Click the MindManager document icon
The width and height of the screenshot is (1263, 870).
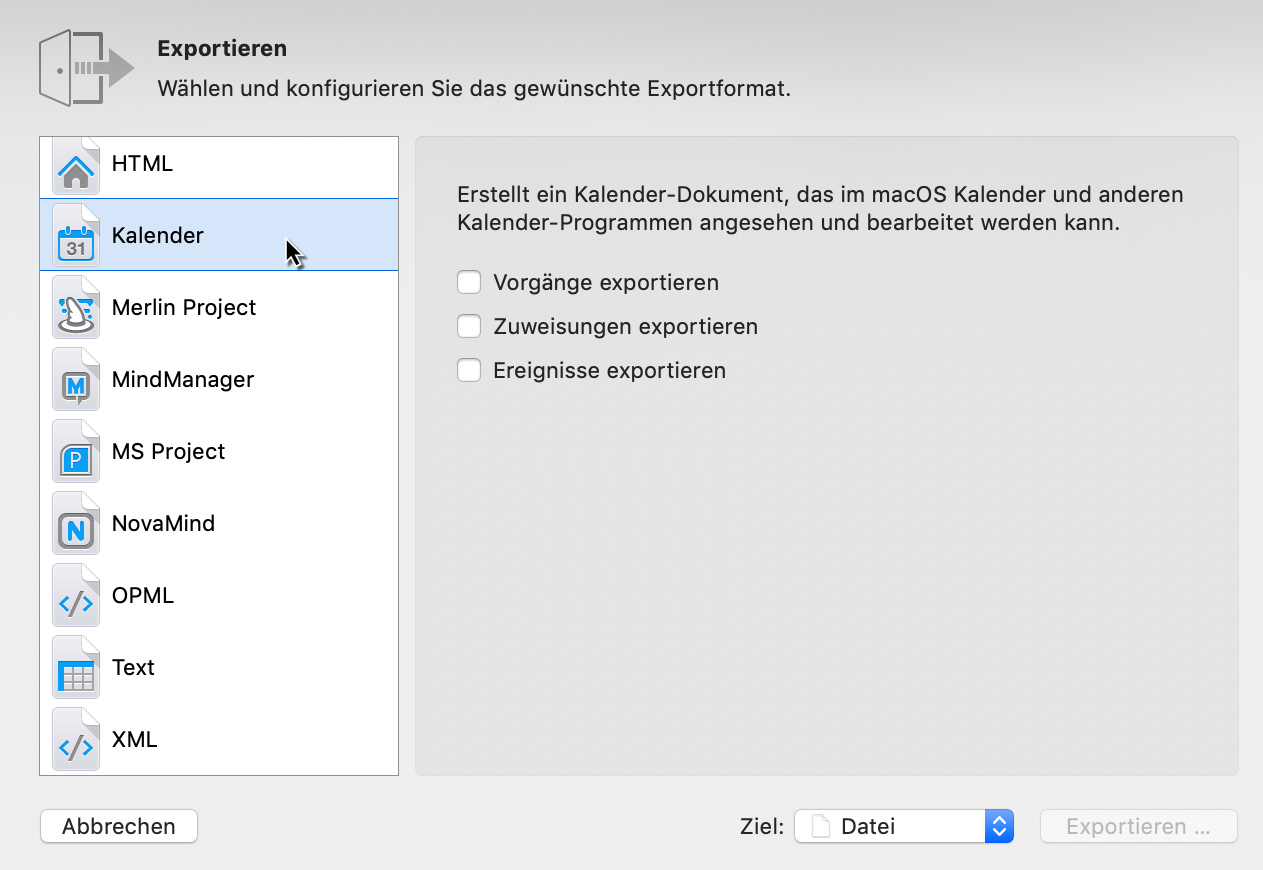(76, 379)
